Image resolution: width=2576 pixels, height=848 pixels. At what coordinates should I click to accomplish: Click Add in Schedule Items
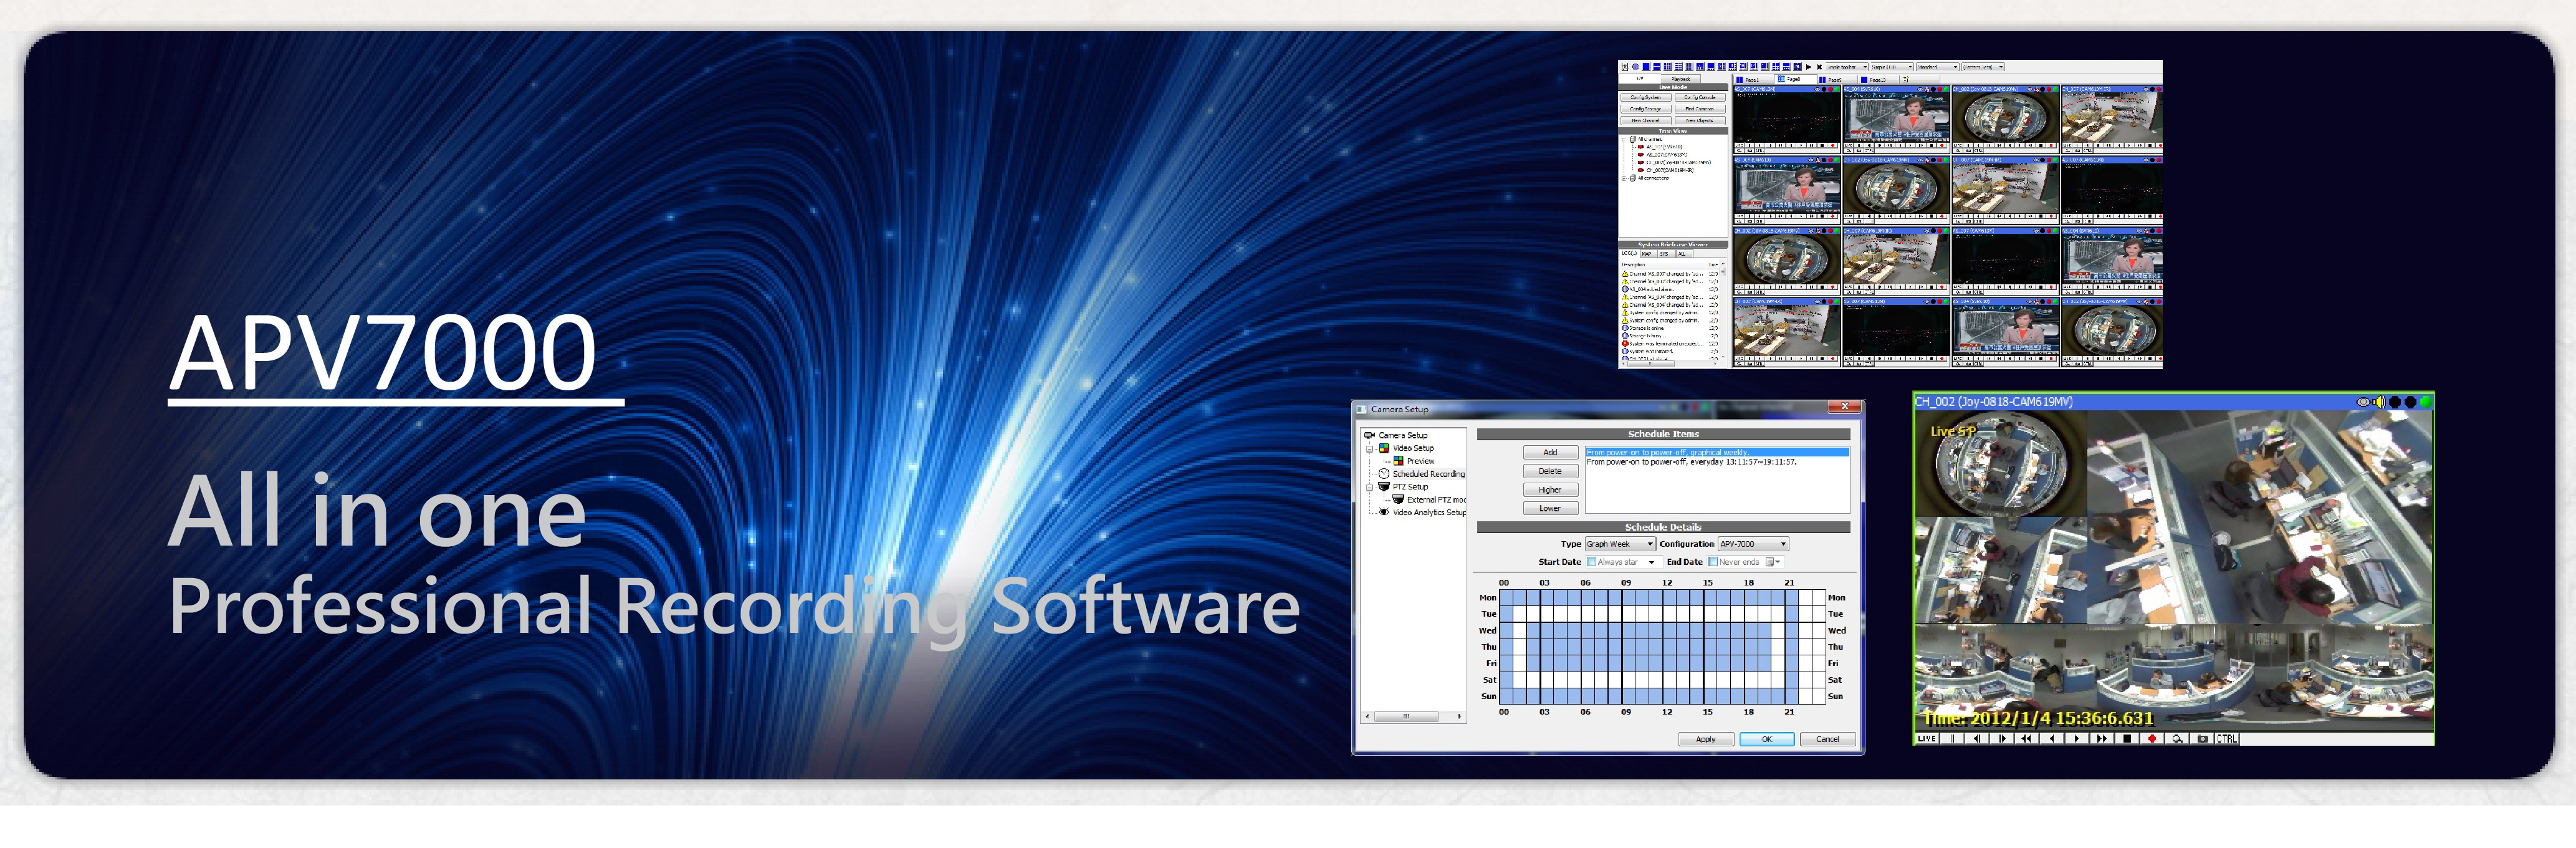click(x=1551, y=453)
